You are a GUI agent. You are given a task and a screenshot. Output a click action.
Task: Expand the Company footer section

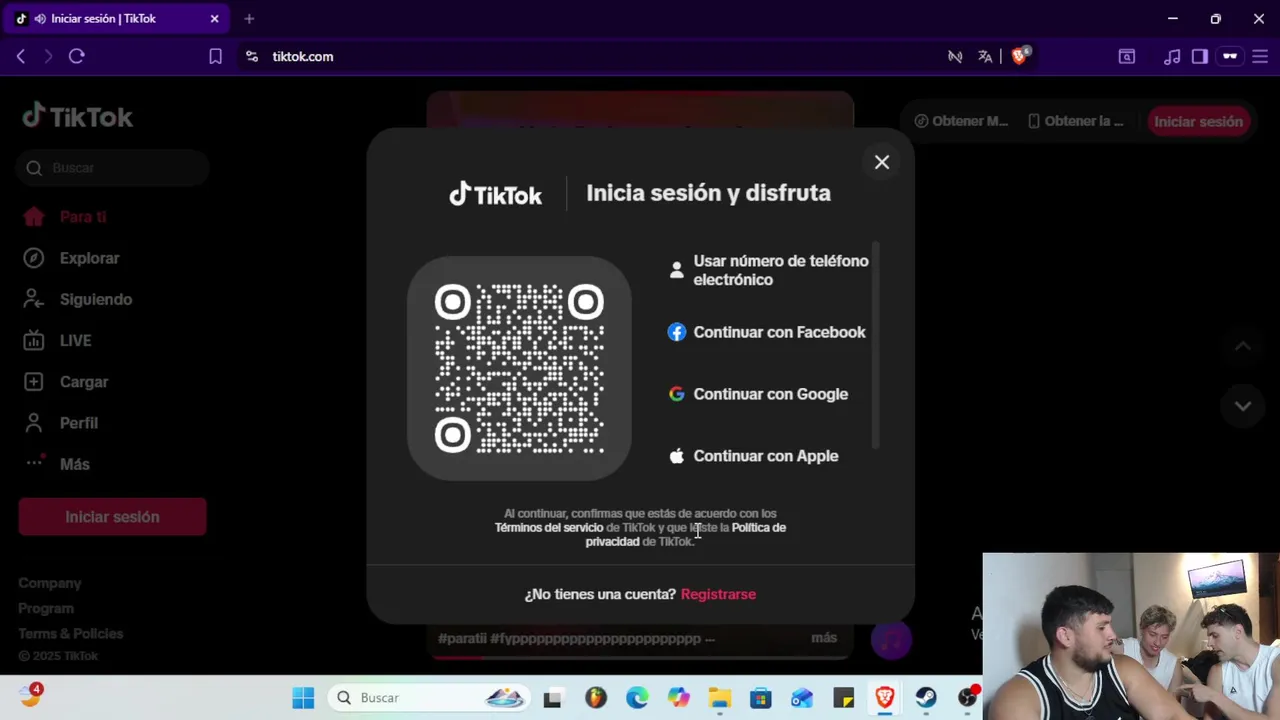[50, 583]
